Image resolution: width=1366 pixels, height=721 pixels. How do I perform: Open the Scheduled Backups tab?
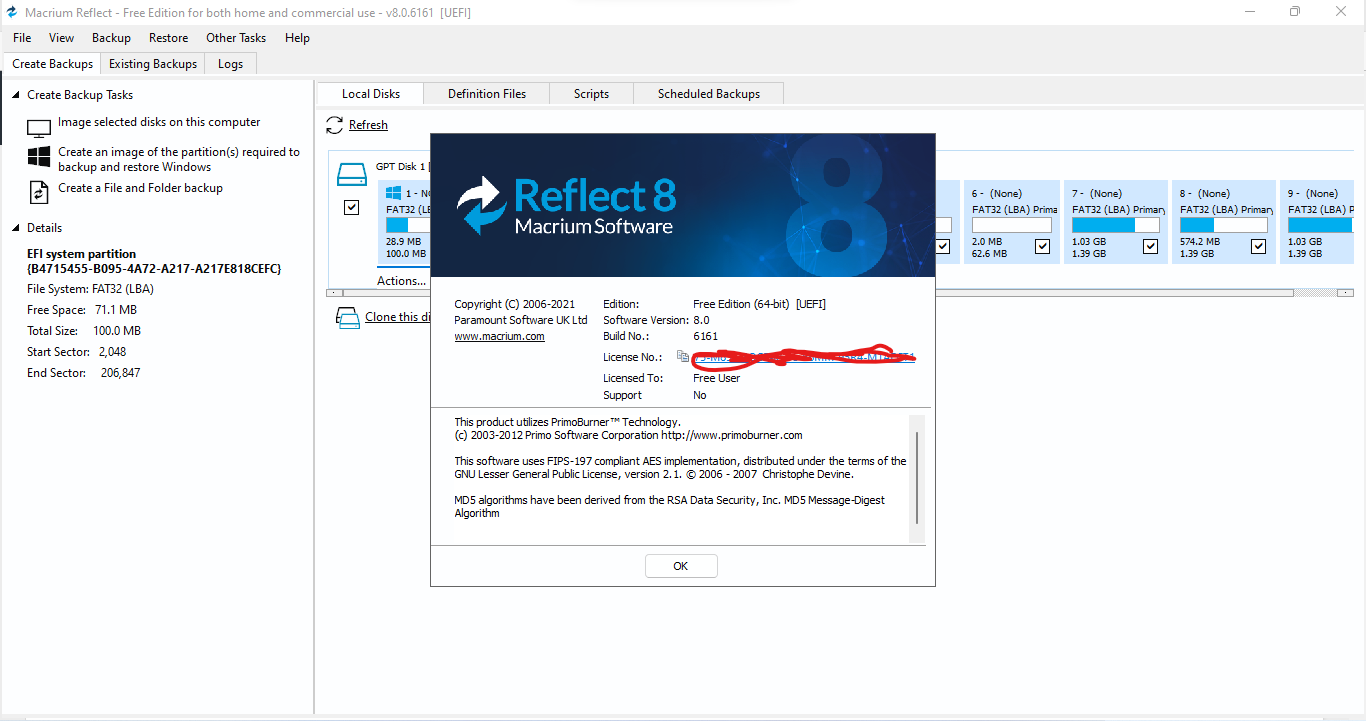(709, 94)
